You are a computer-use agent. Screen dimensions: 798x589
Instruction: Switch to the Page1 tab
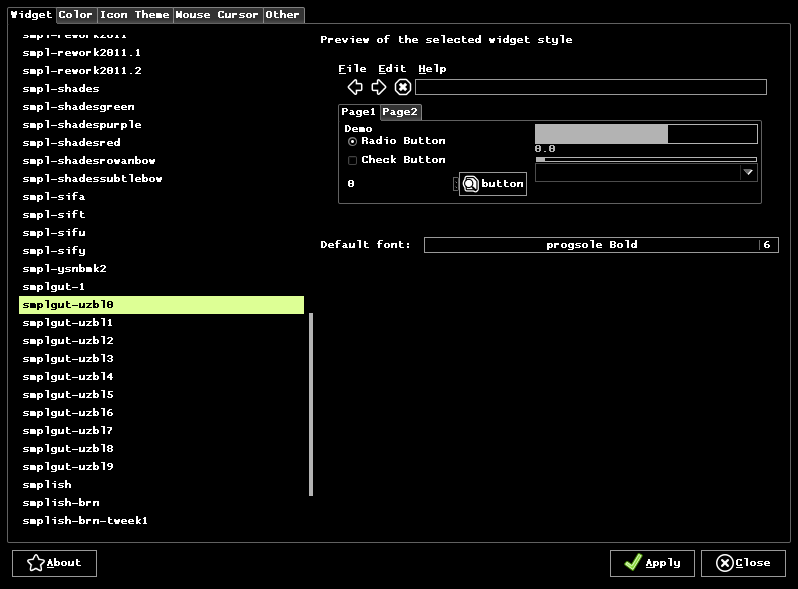[359, 112]
